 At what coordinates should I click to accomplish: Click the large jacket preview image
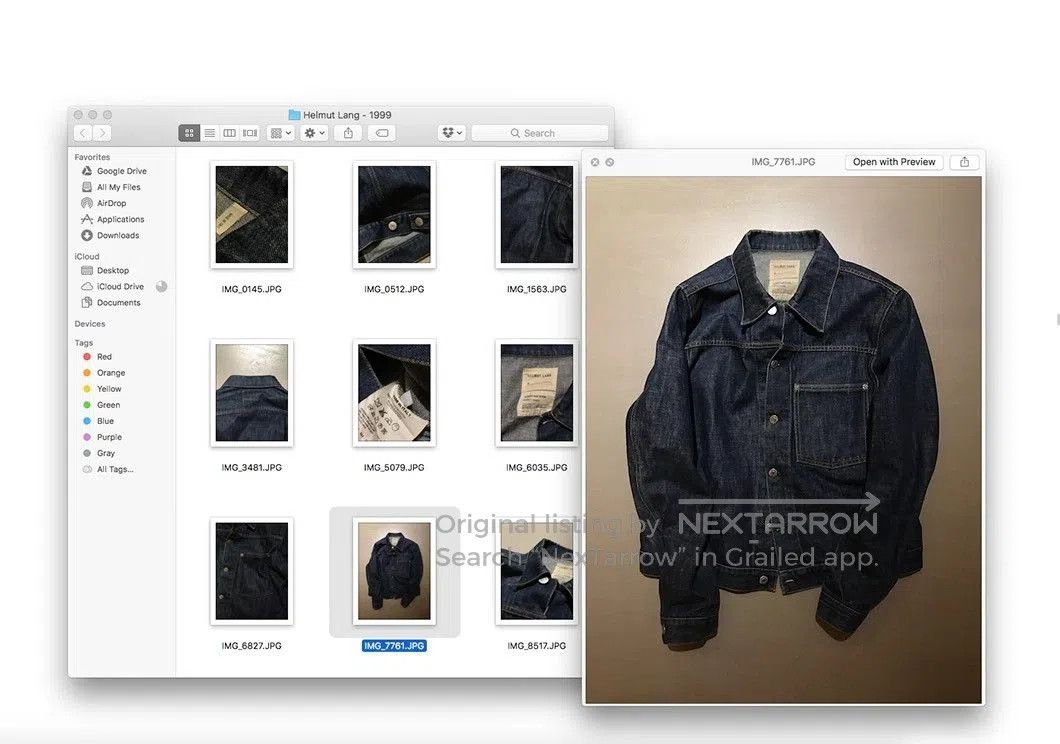pos(783,440)
